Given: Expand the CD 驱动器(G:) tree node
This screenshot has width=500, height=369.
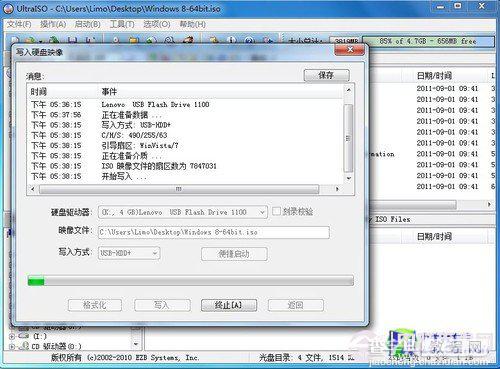Looking at the screenshot, I should [11, 347].
